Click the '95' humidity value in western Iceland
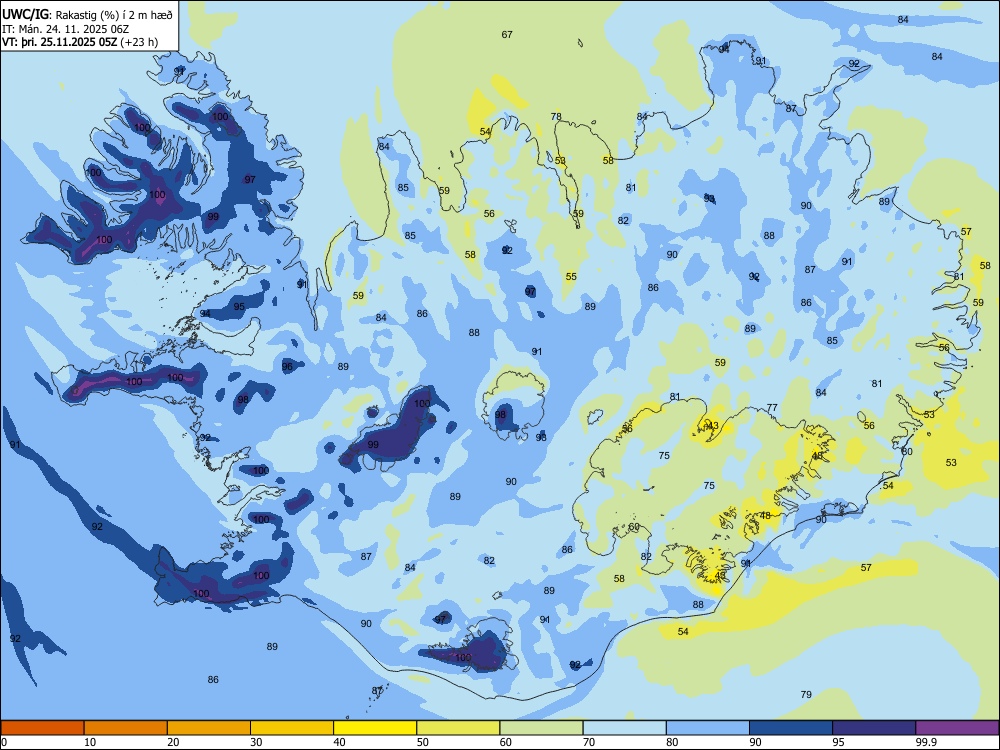The height and width of the screenshot is (750, 1000). [x=239, y=307]
